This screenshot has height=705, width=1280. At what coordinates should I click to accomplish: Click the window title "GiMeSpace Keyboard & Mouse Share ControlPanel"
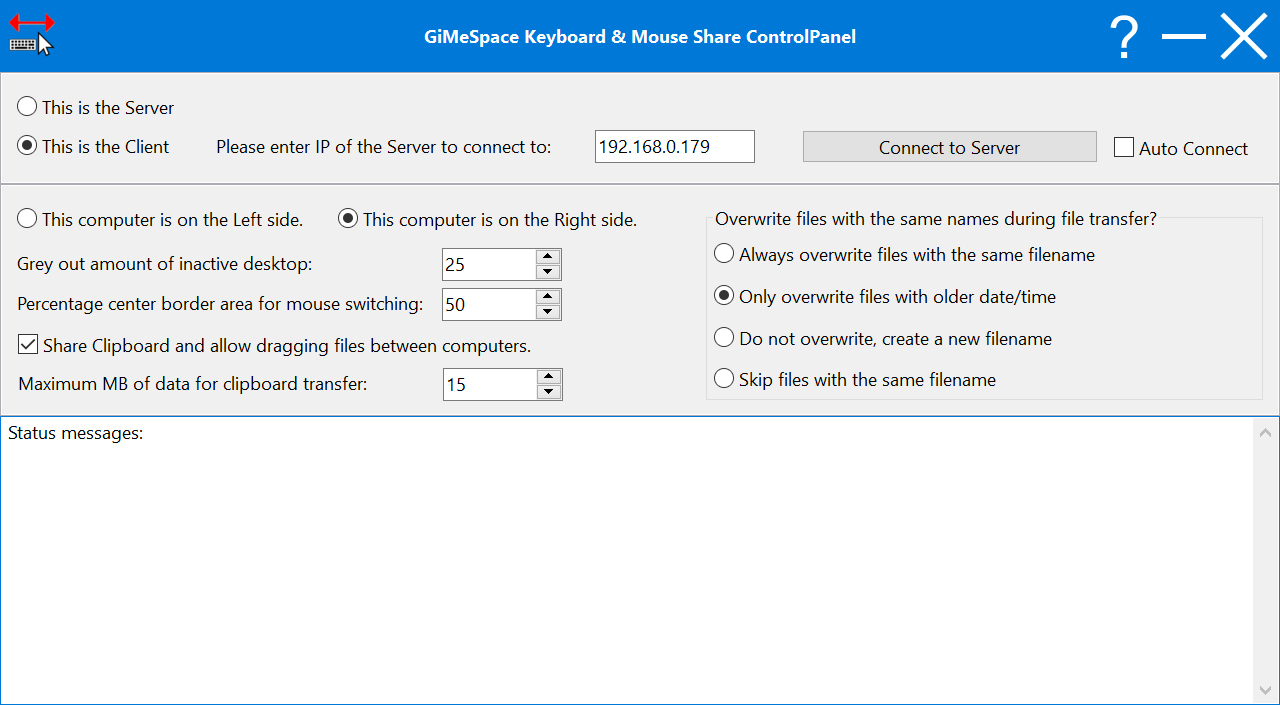click(x=640, y=37)
